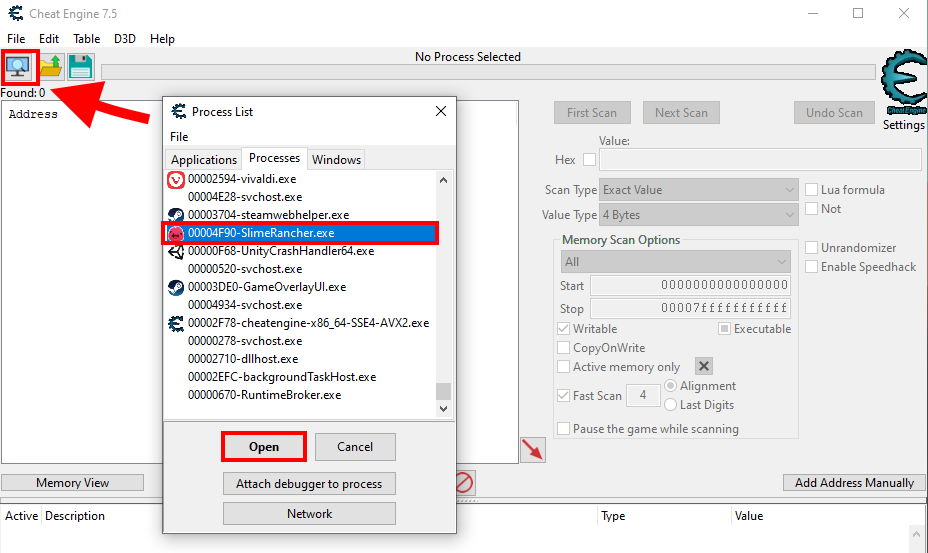Screen dimensions: 928x553
Task: Click the First Scan button
Action: pyautogui.click(x=592, y=112)
